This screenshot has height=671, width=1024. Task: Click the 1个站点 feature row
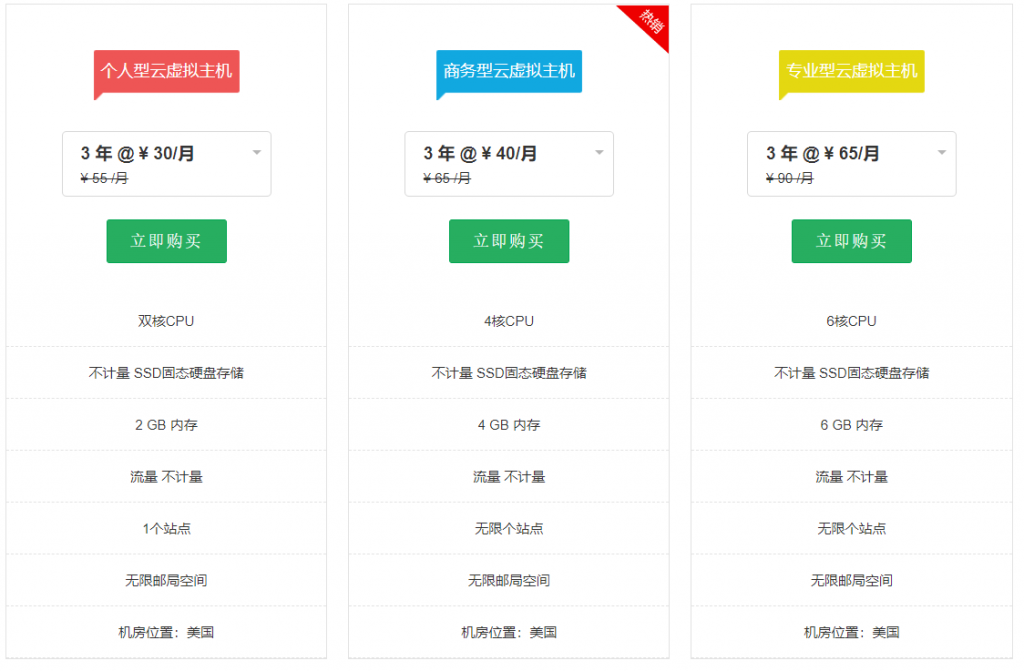(x=166, y=528)
